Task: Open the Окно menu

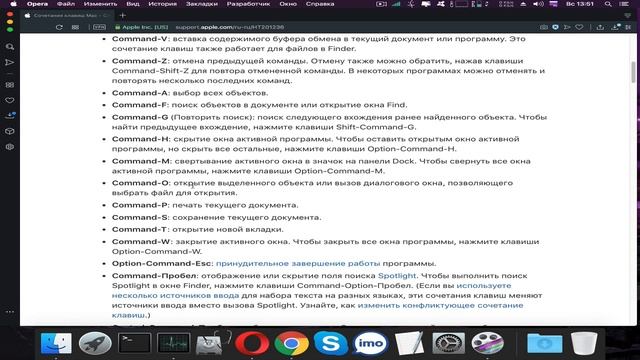Action: pos(288,4)
